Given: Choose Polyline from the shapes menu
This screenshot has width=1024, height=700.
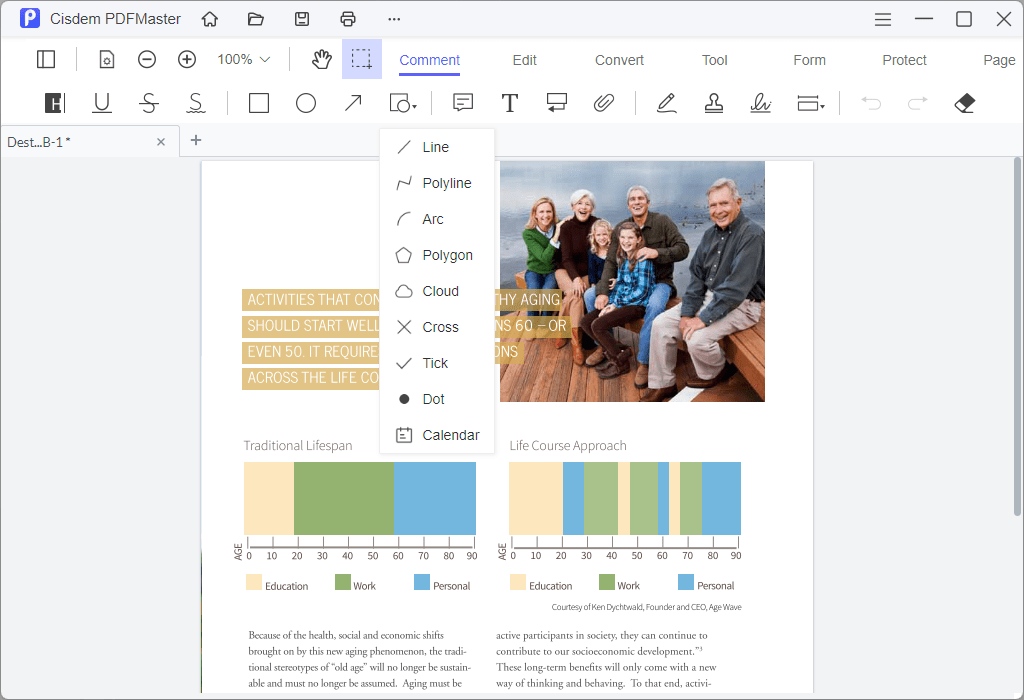Looking at the screenshot, I should [437, 183].
